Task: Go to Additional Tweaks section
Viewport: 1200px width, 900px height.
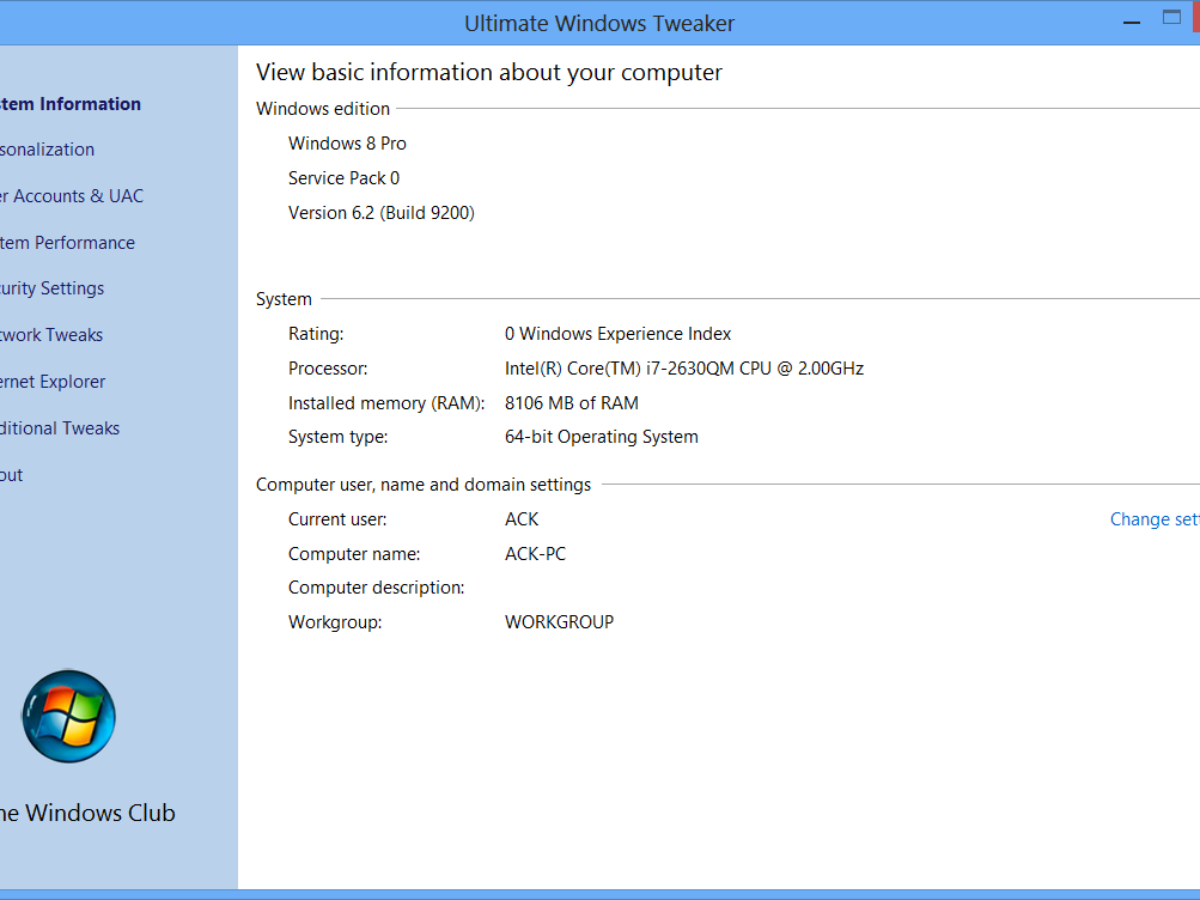Action: 60,428
